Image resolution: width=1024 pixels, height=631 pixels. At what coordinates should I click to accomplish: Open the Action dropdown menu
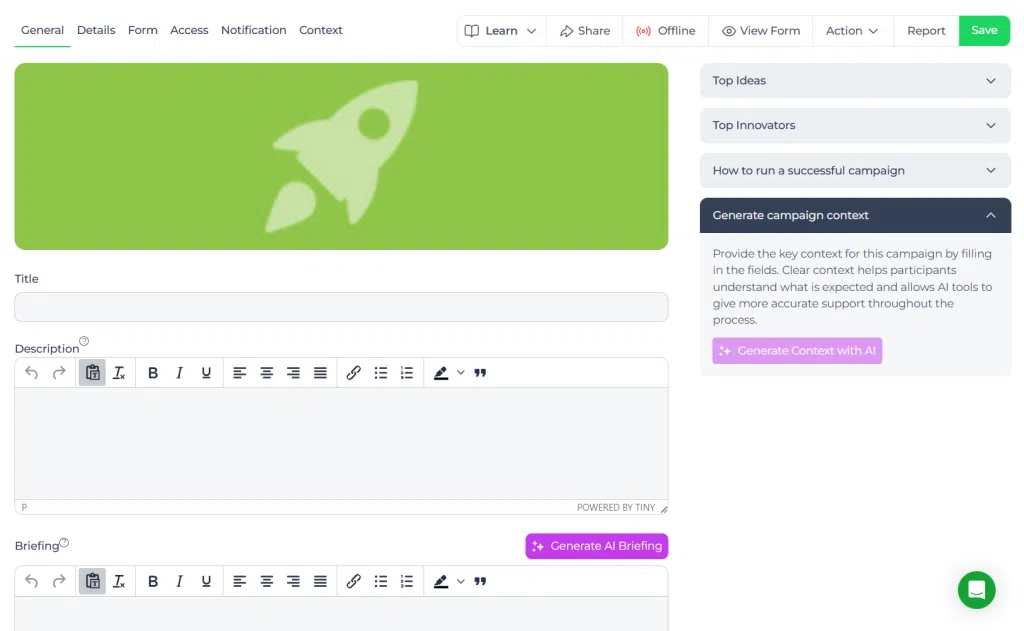pos(852,31)
